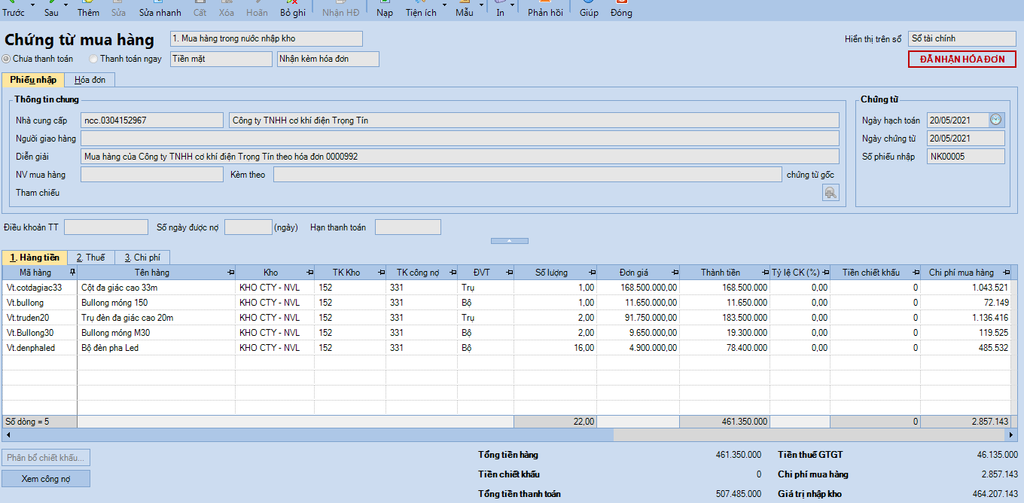The width and height of the screenshot is (1024, 503).
Task: Select the 3. Chi phí tab
Action: click(x=142, y=257)
